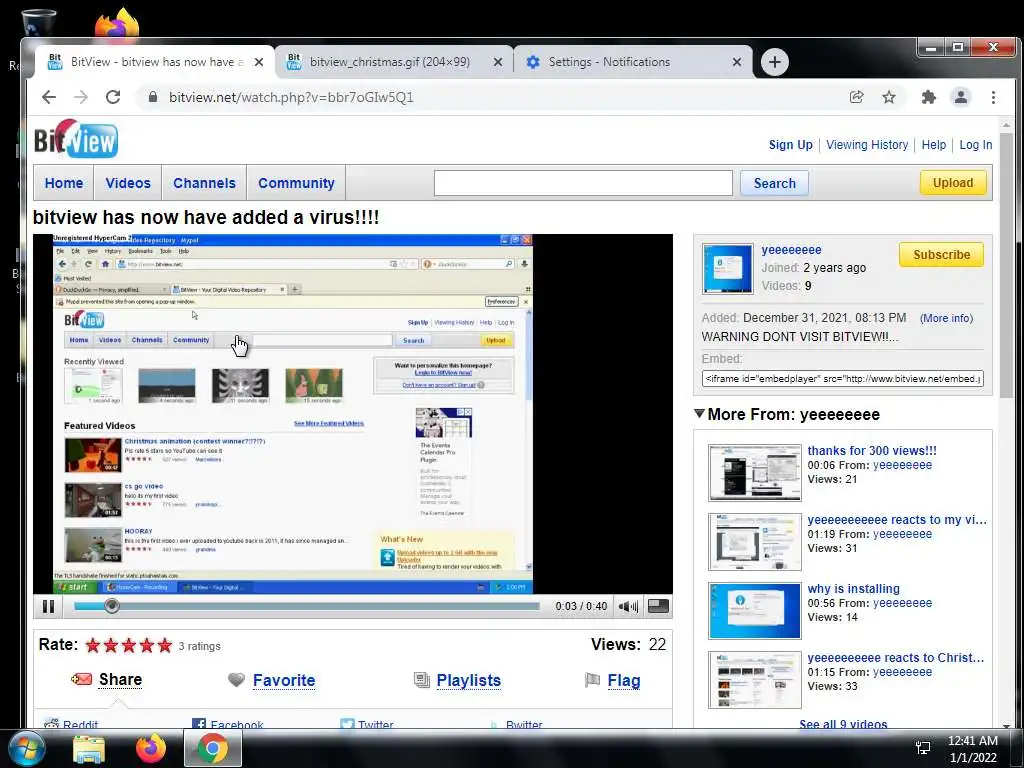This screenshot has height=768, width=1024.
Task: Collapse the More From: yeeeeeeee section
Action: coord(699,413)
